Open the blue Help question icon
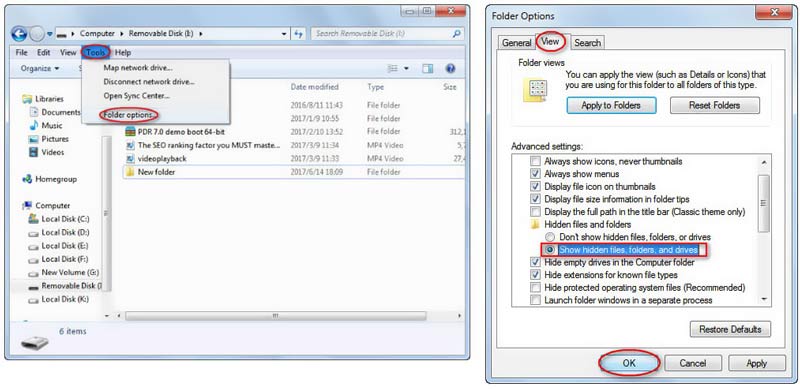Screen dimensions: 800x389 coord(450,68)
